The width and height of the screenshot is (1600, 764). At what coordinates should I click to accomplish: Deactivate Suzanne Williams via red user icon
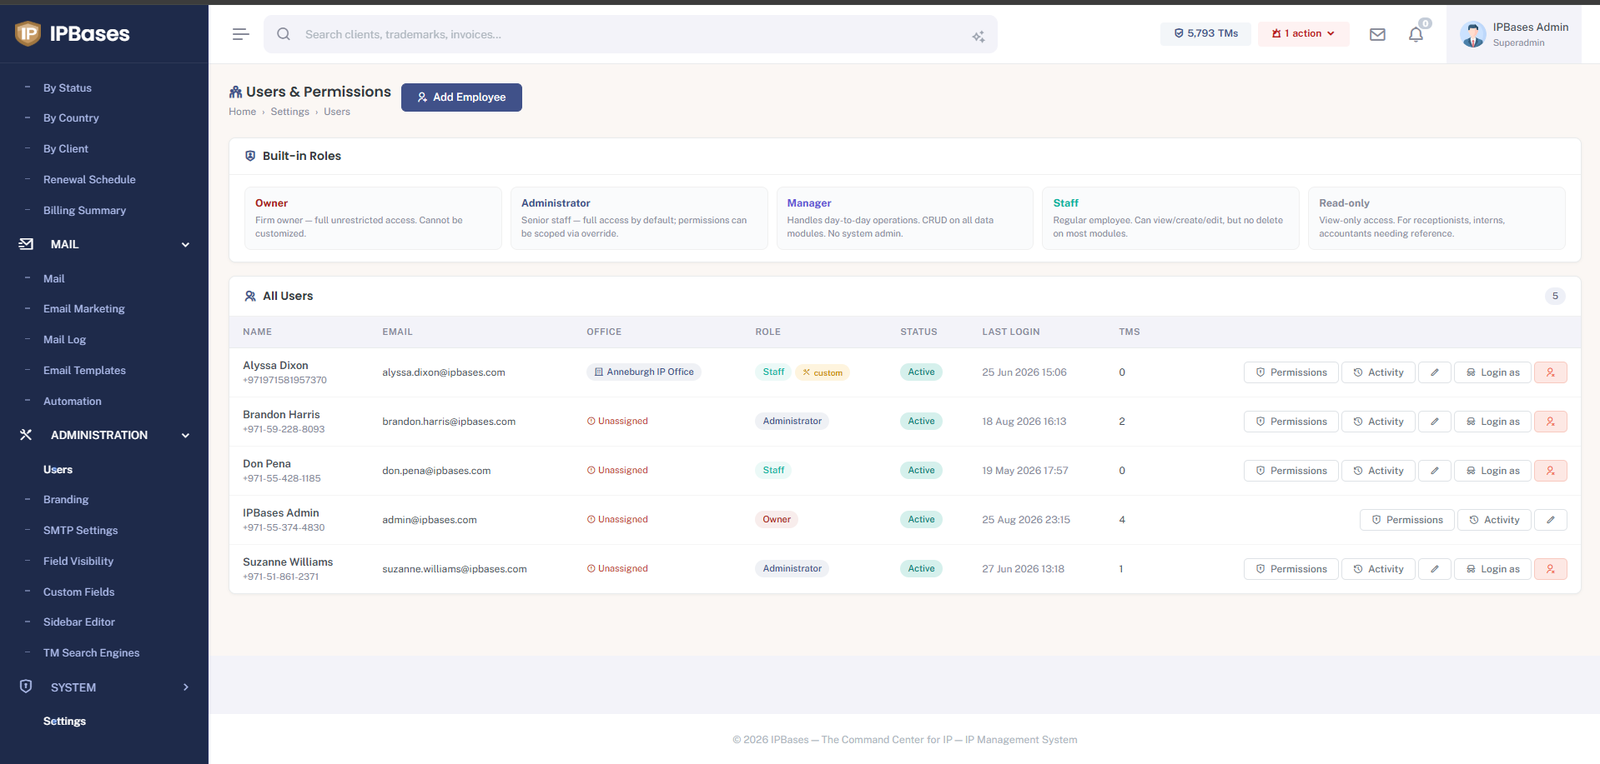[1550, 568]
